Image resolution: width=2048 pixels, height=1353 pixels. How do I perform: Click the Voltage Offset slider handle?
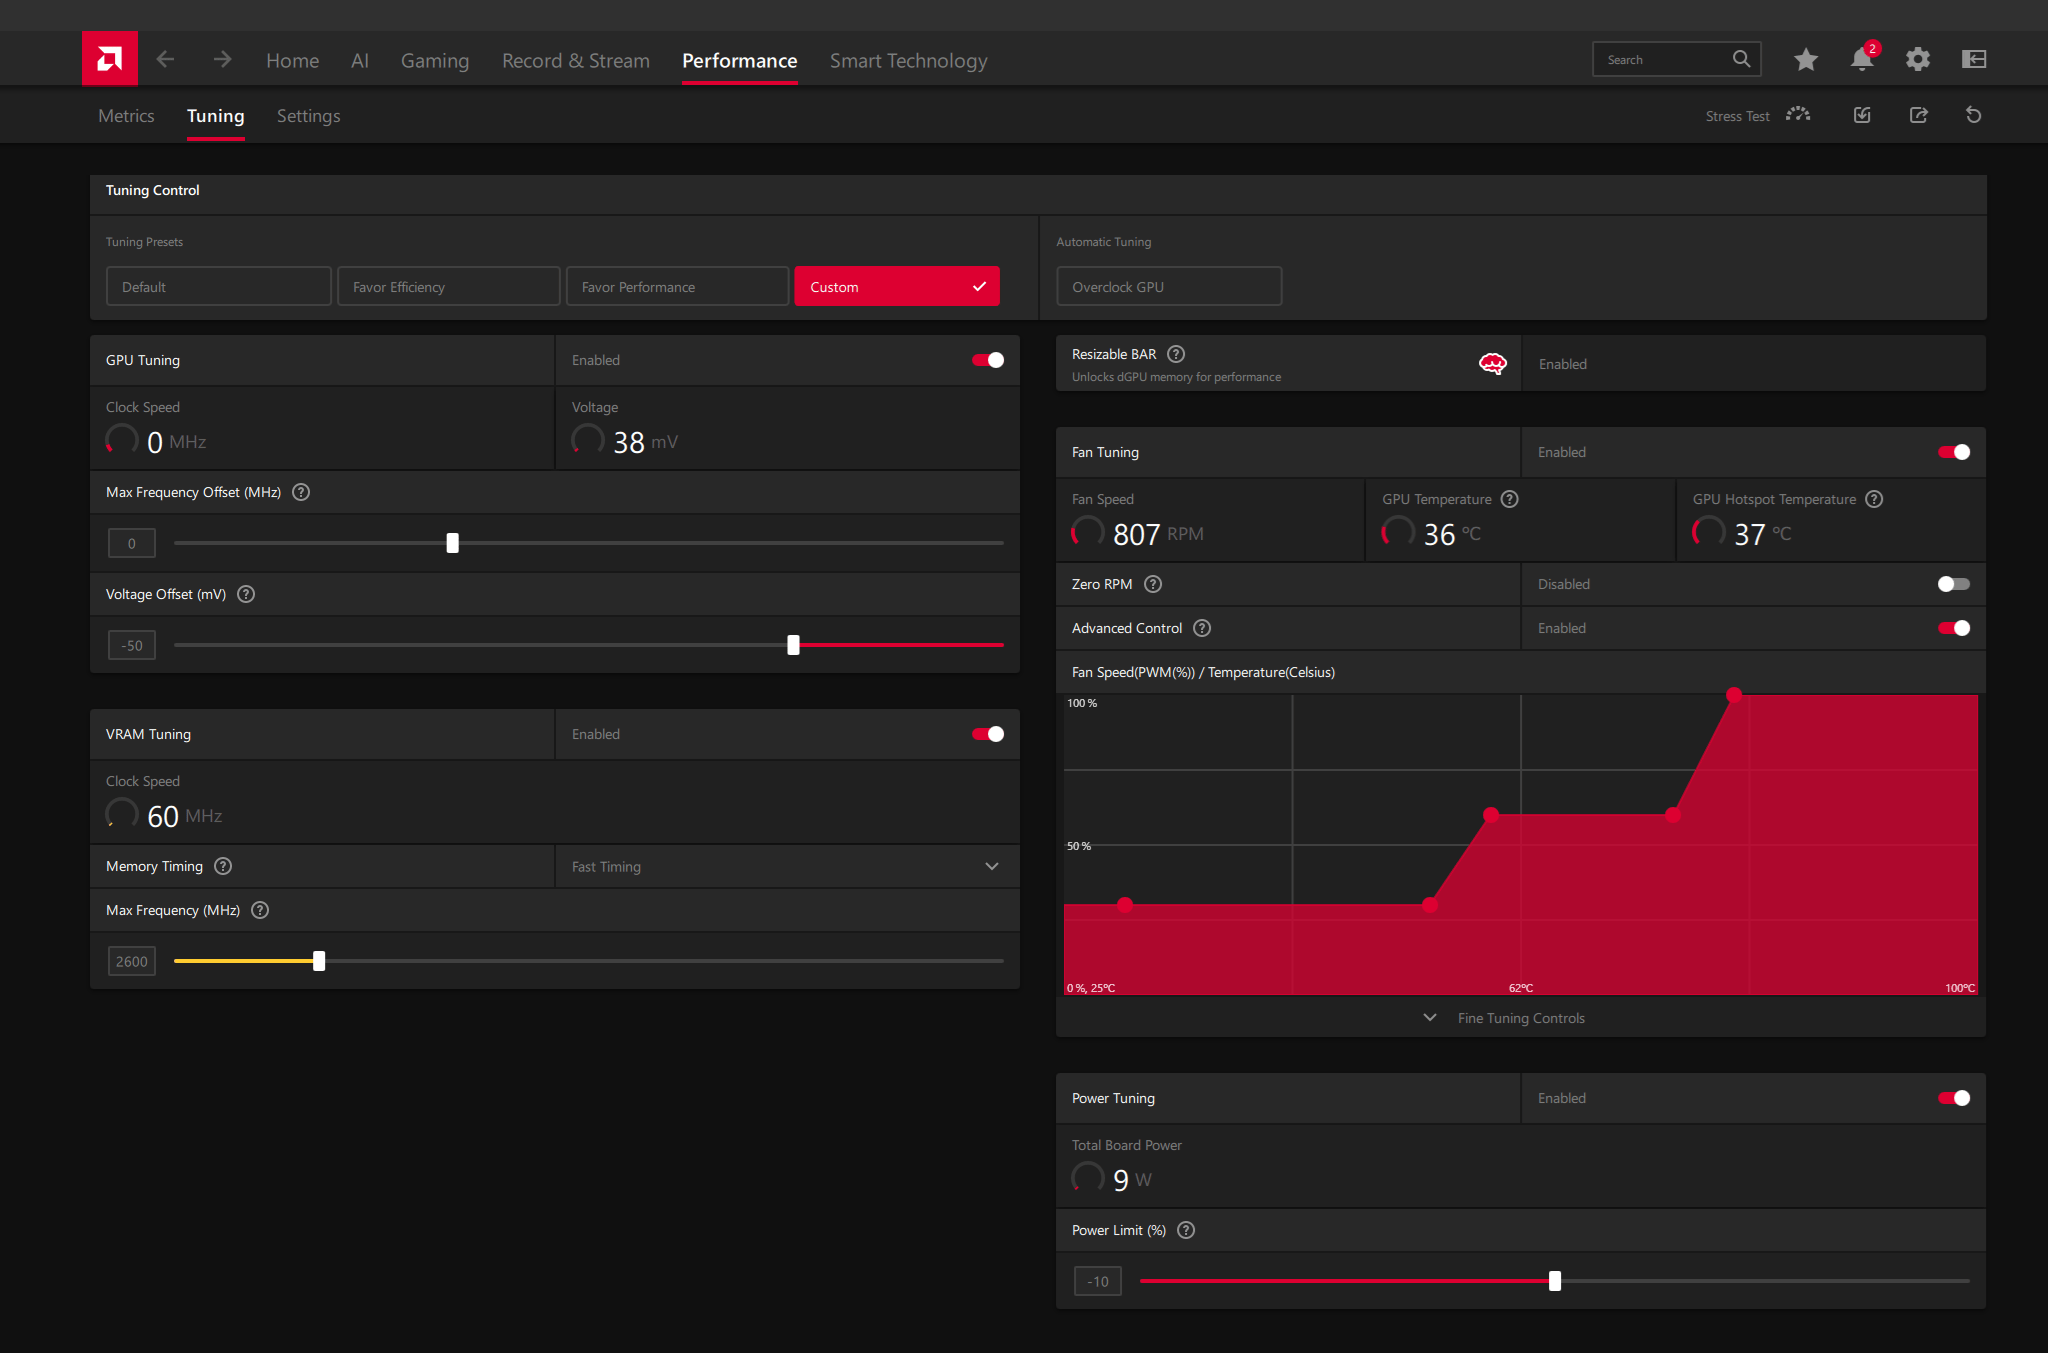click(x=793, y=645)
